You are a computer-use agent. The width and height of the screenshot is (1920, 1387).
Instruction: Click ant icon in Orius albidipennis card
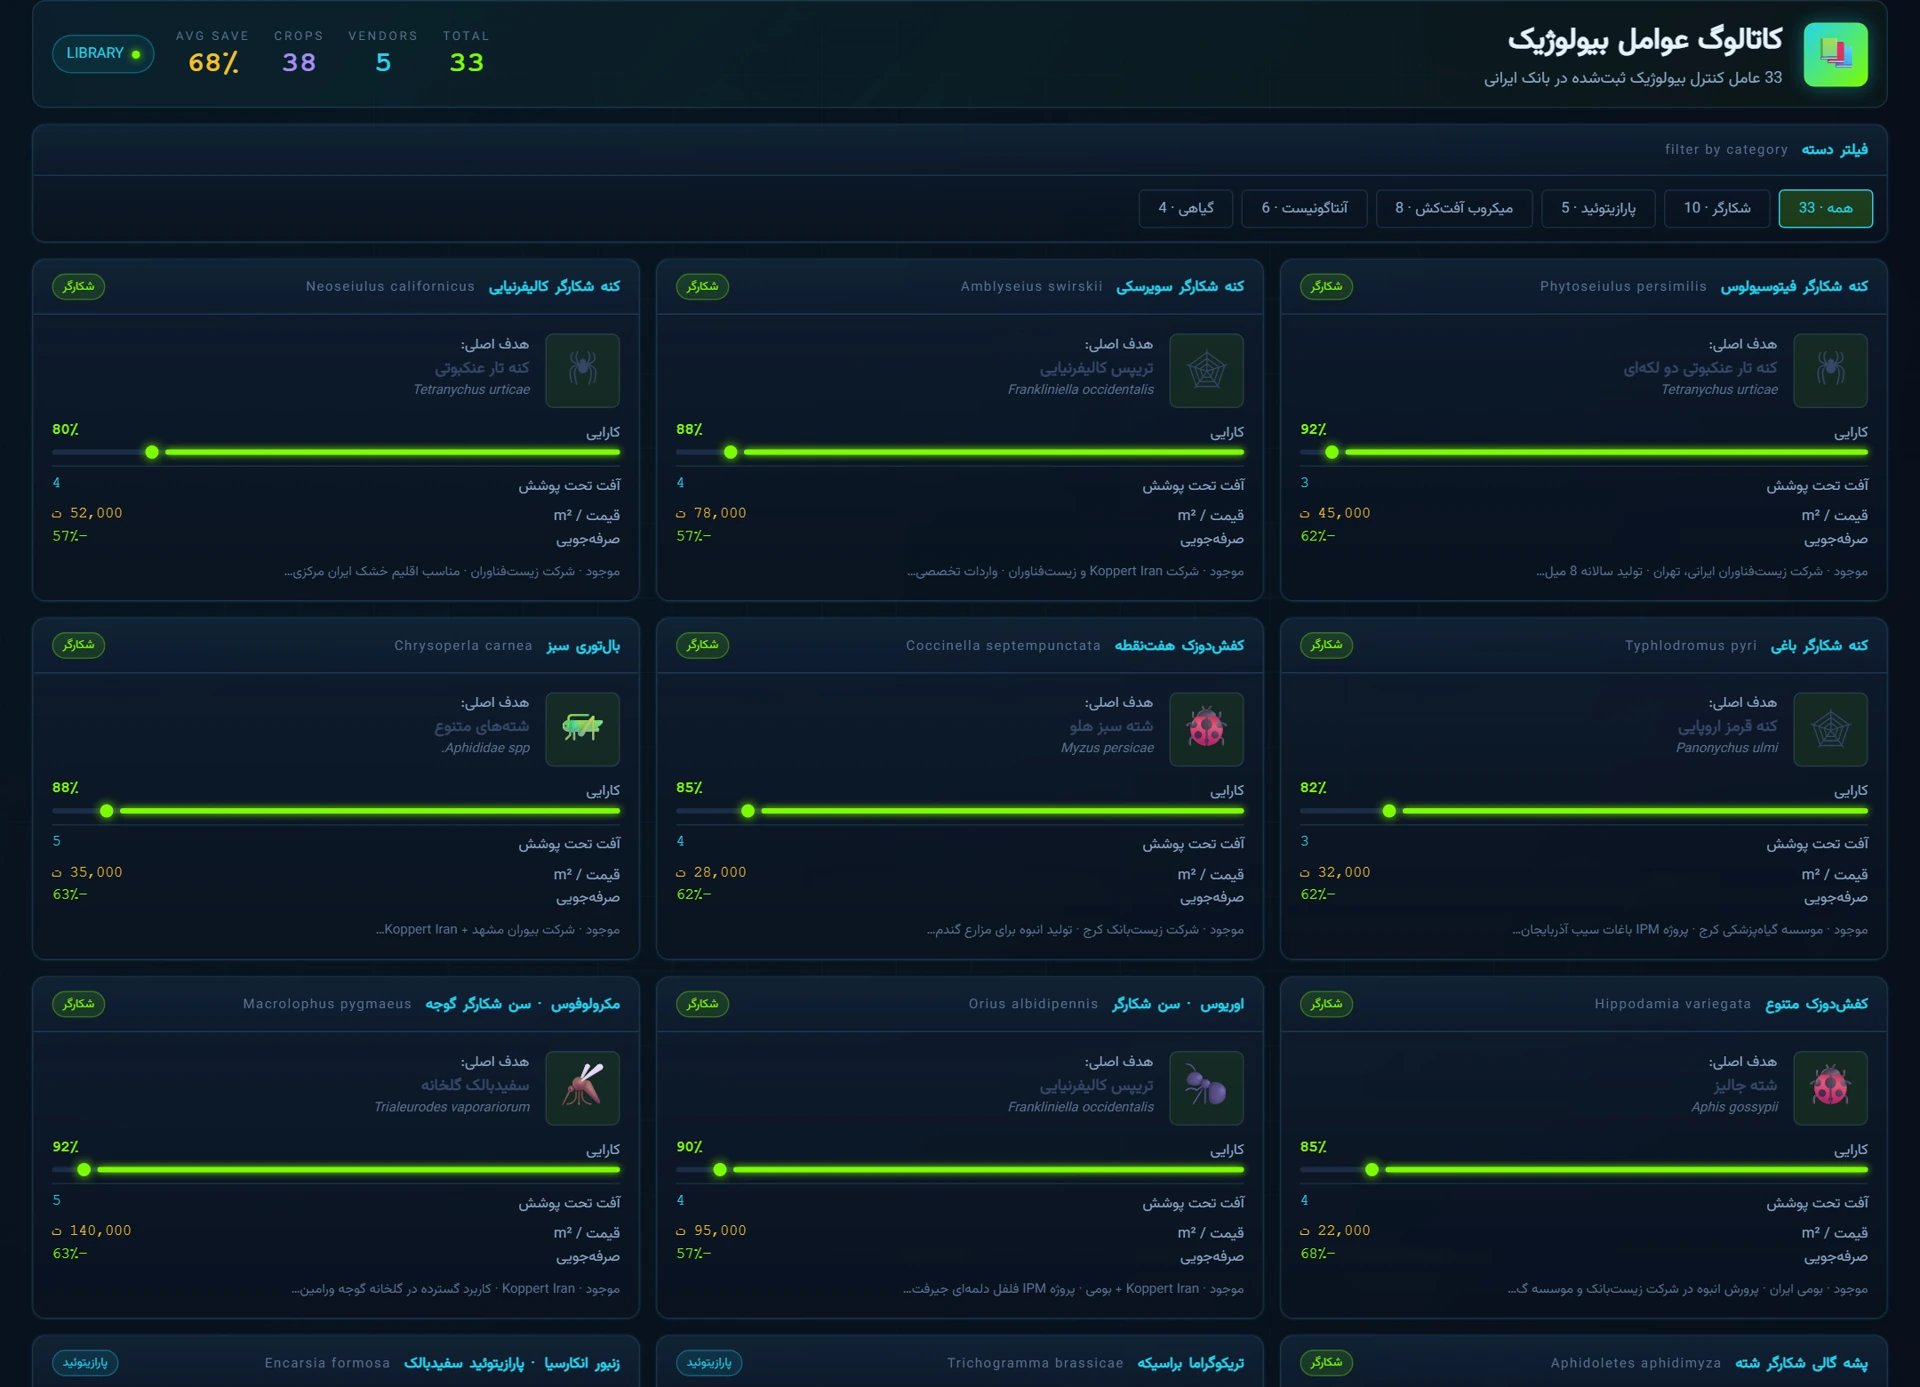[1206, 1088]
